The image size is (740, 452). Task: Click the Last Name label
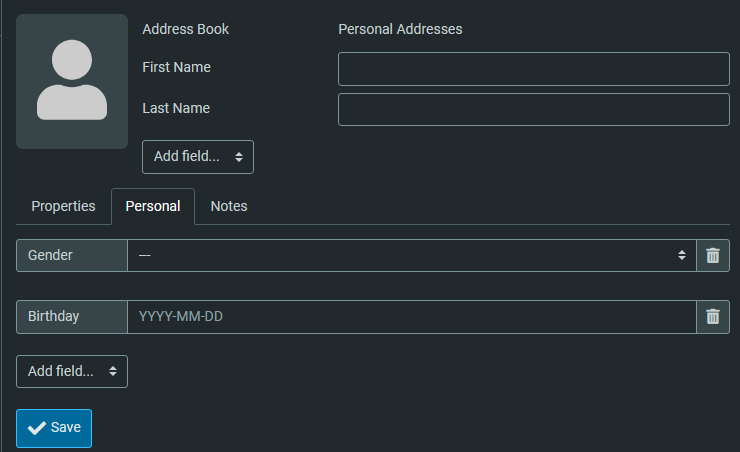click(176, 108)
